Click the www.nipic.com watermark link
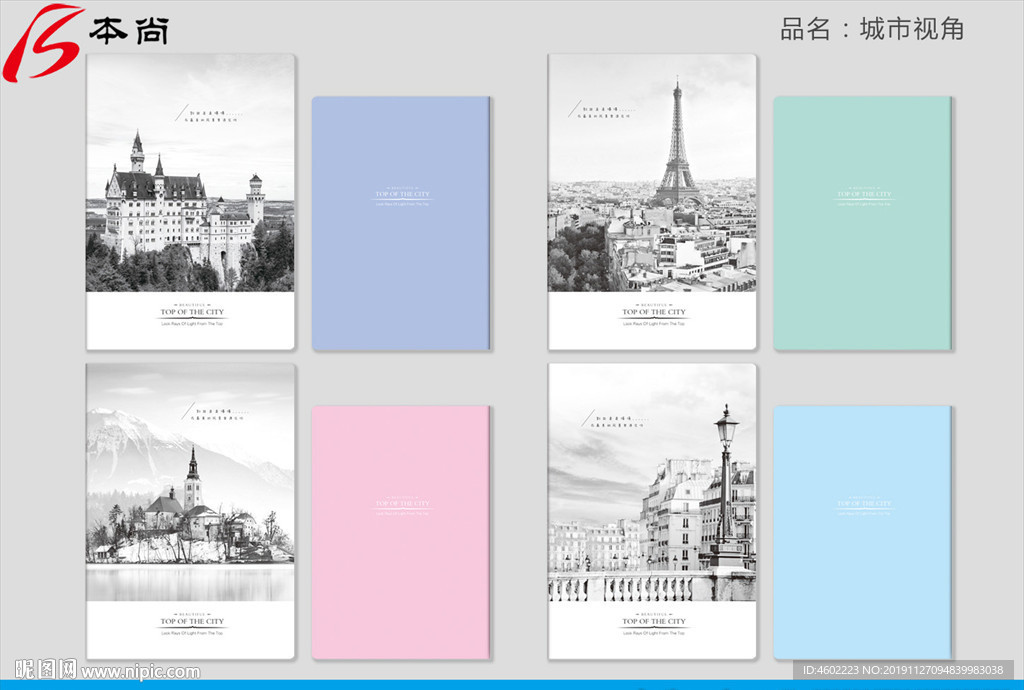1024x690 pixels. pyautogui.click(x=141, y=672)
